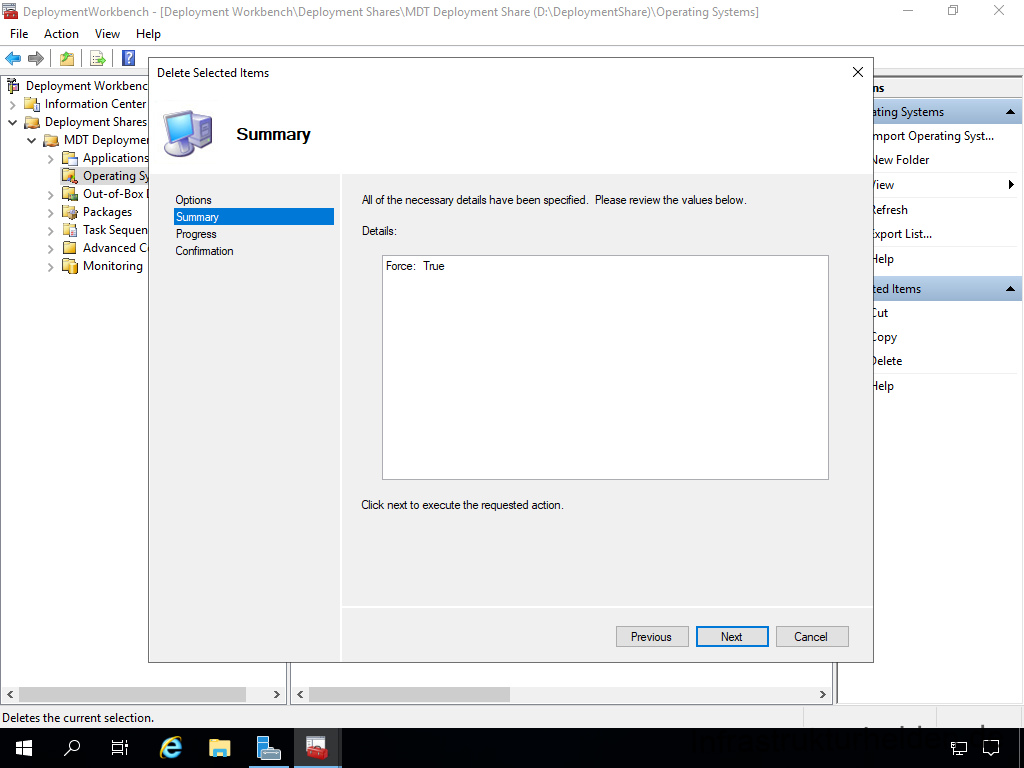Open the View menu in menu bar
This screenshot has height=768, width=1024.
click(107, 34)
